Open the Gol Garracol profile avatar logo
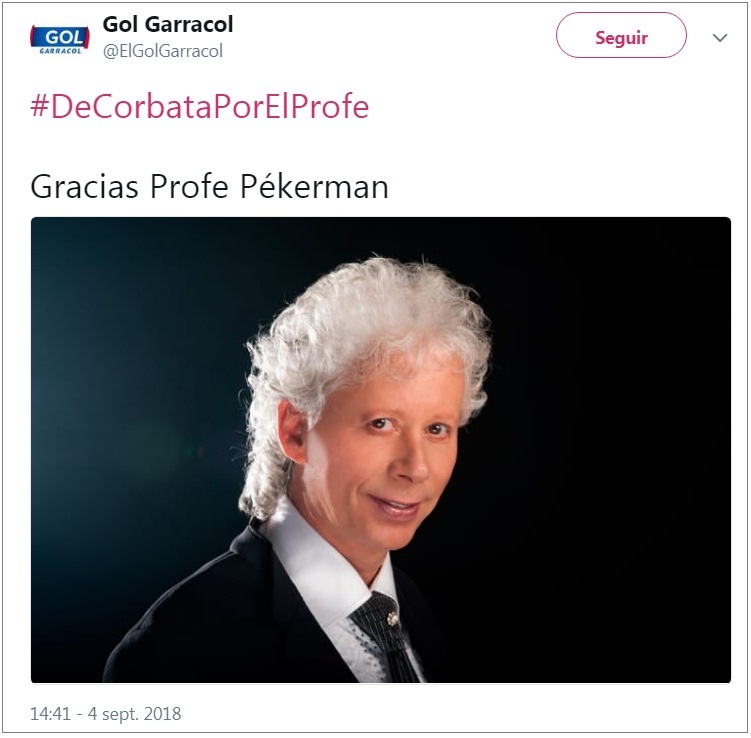Viewport: 751px width, 738px height. (60, 39)
